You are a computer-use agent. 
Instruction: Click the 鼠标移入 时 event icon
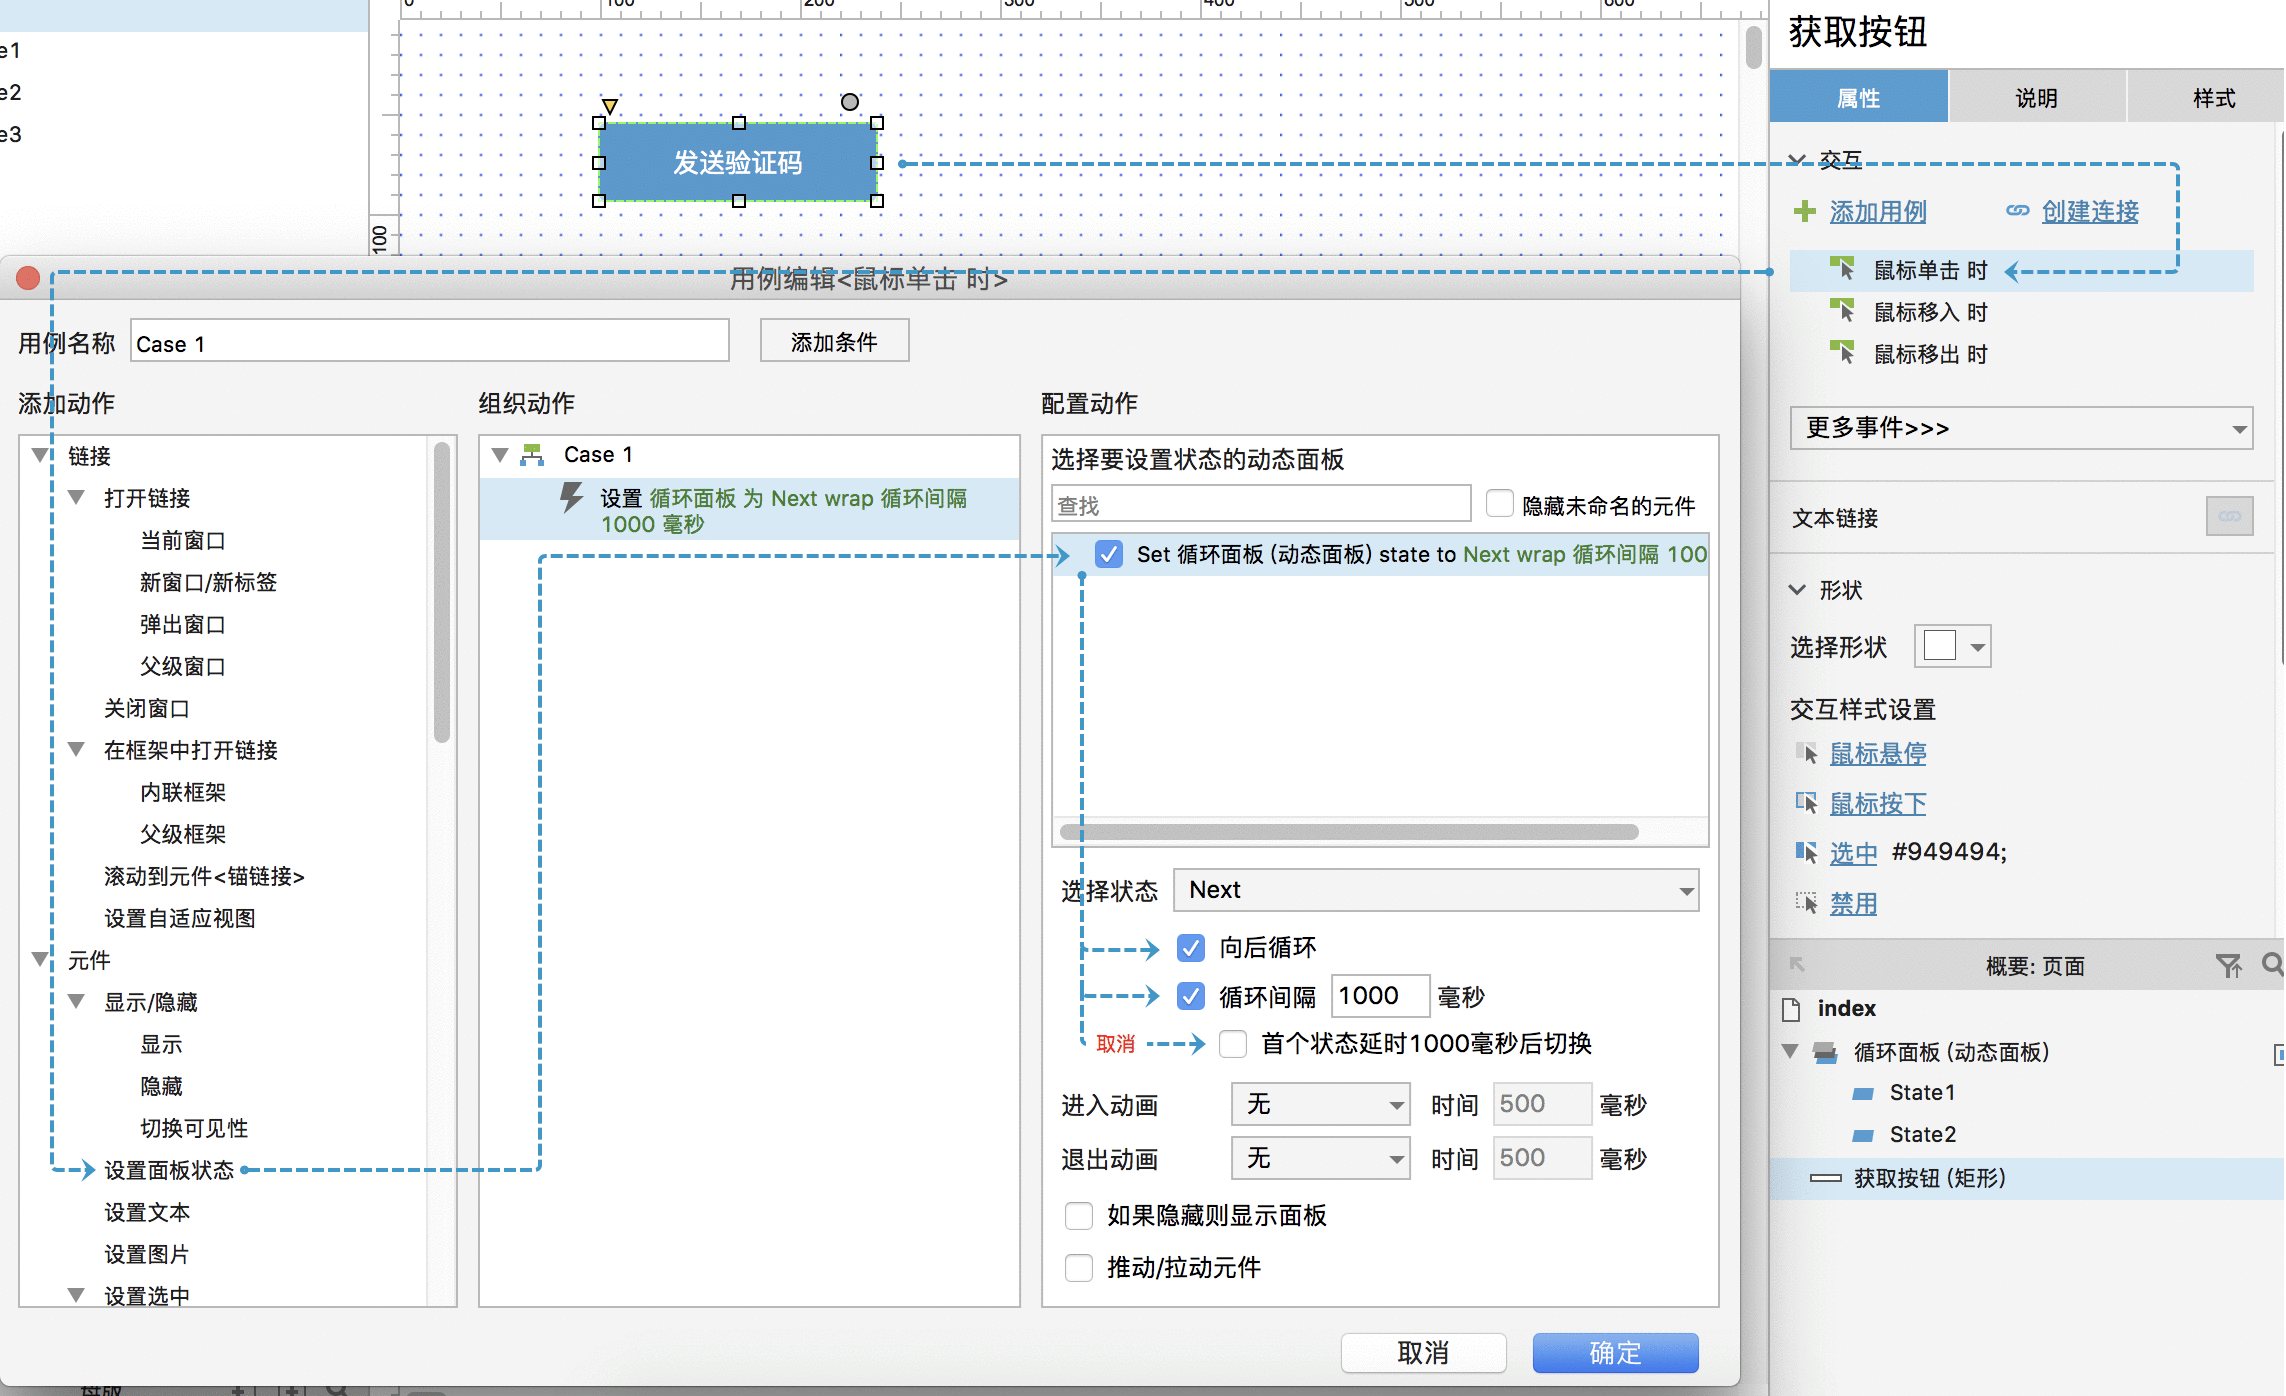pyautogui.click(x=1842, y=311)
